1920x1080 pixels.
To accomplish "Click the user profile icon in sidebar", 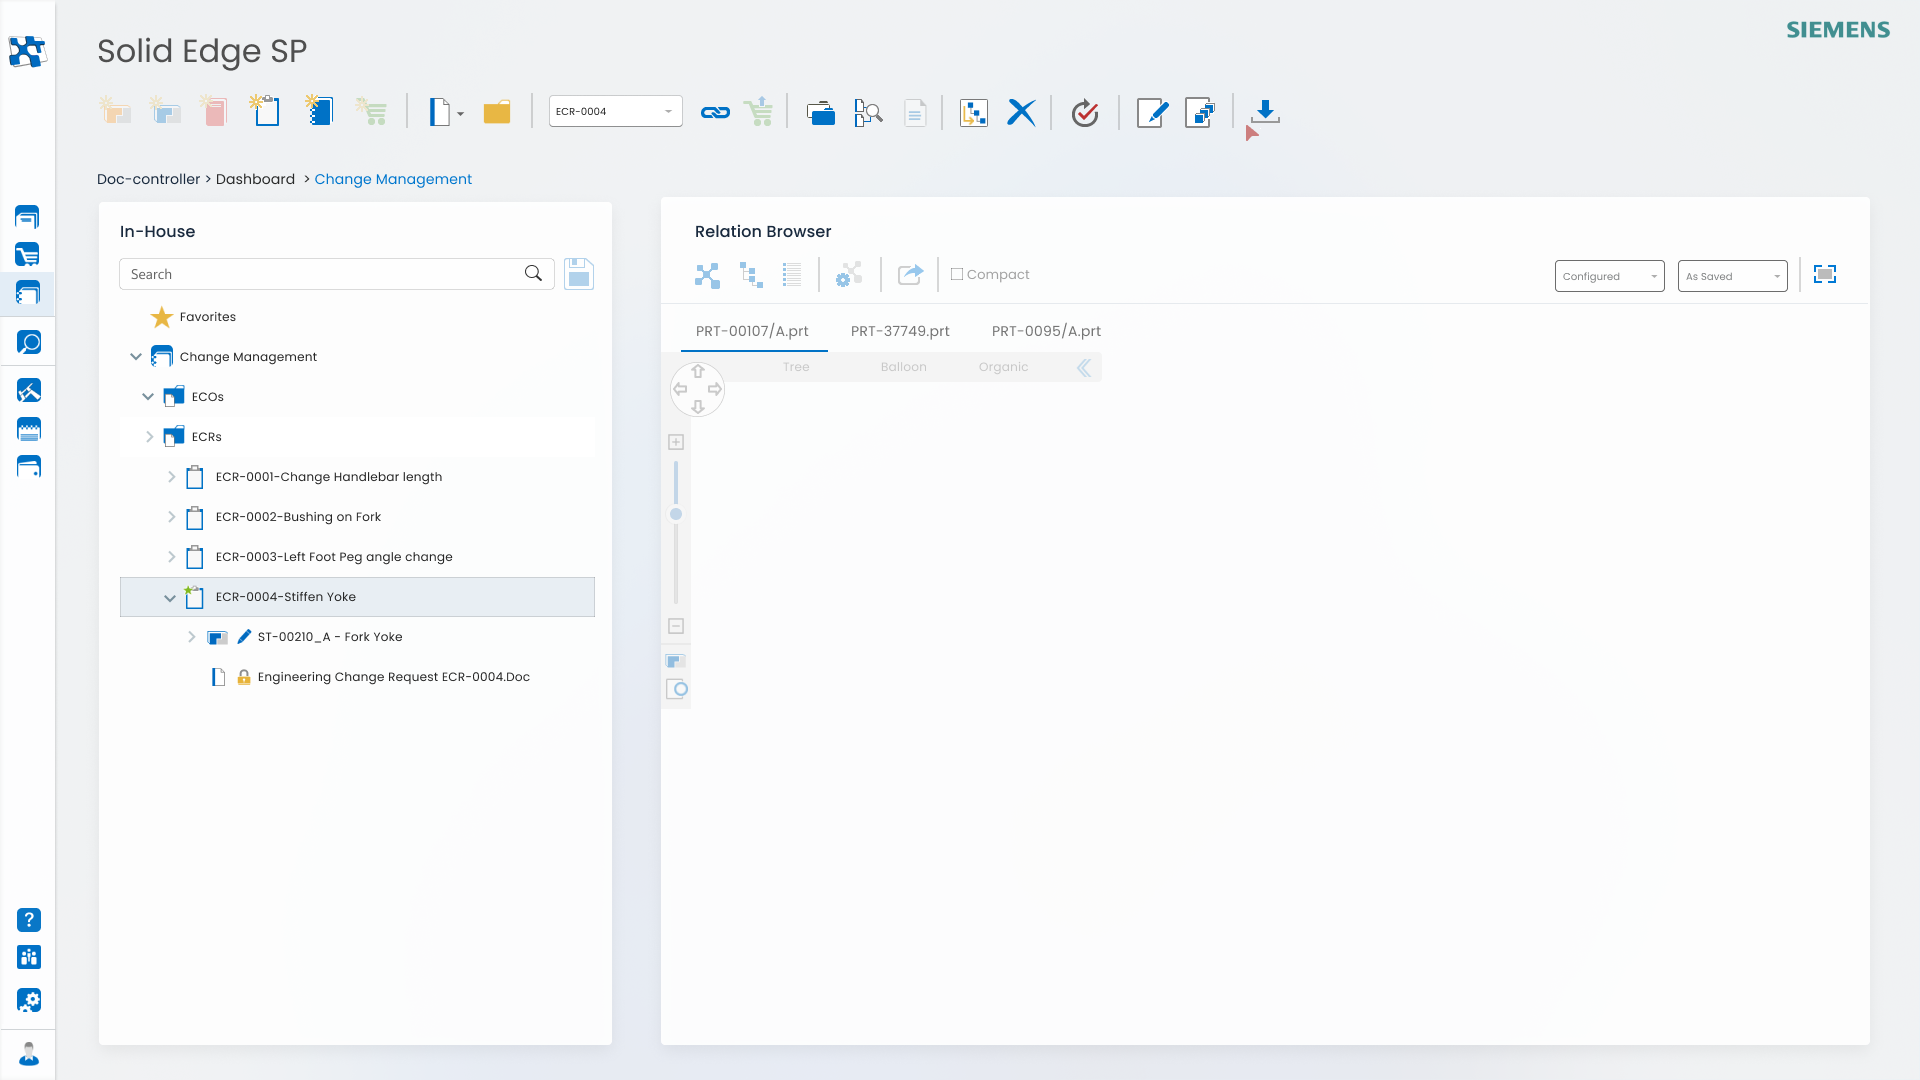I will coord(29,1054).
